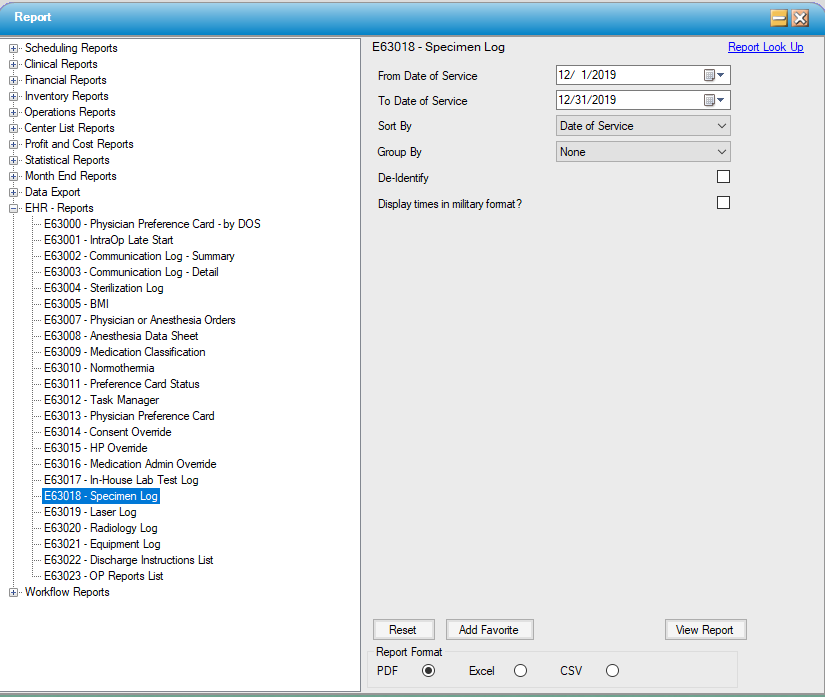Collapse the EHR - Reports node

coord(14,208)
